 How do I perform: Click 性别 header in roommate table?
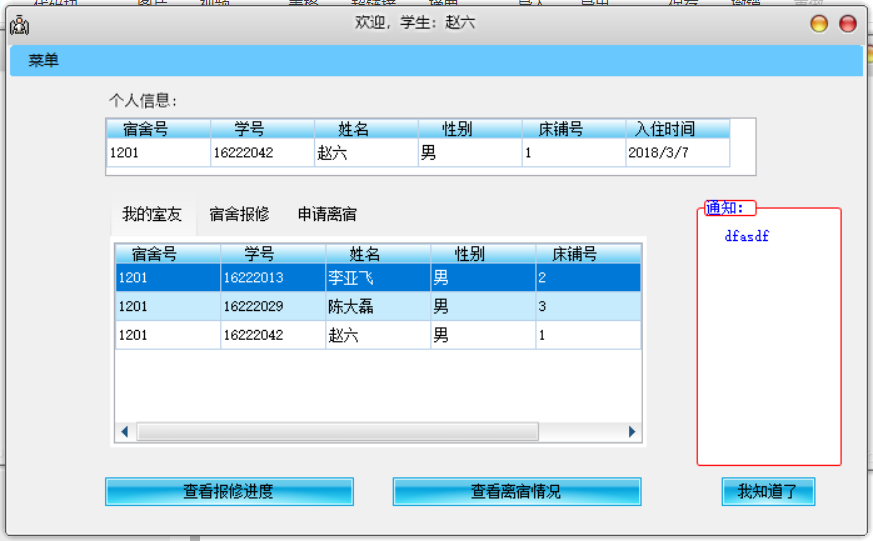click(483, 254)
